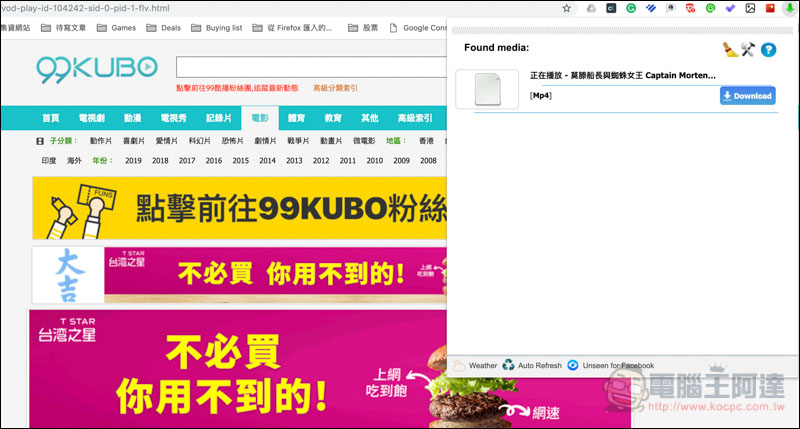Clear found media list with broom icon
The height and width of the screenshot is (429, 800).
[x=730, y=49]
